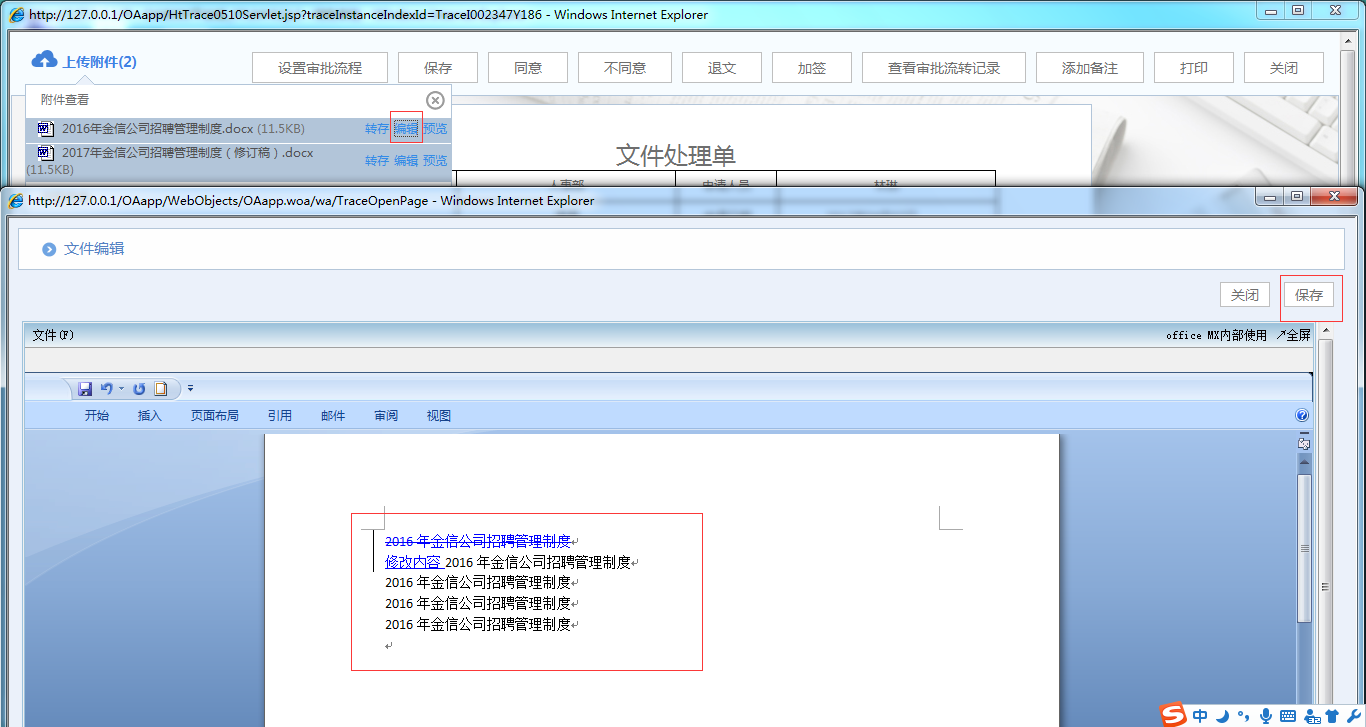Click the user account icon on IME bar
This screenshot has height=727, width=1366.
[x=1311, y=716]
